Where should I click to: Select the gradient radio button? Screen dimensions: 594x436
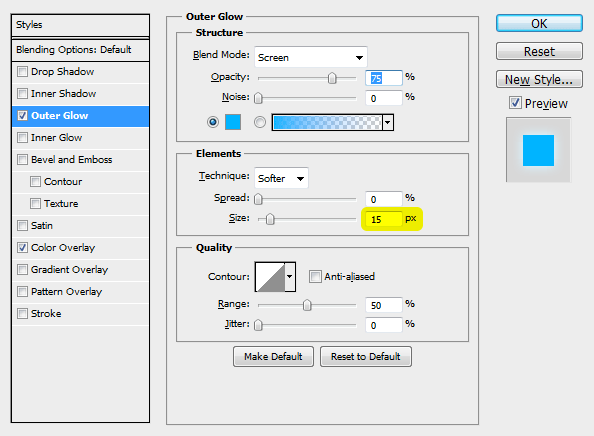pyautogui.click(x=260, y=122)
